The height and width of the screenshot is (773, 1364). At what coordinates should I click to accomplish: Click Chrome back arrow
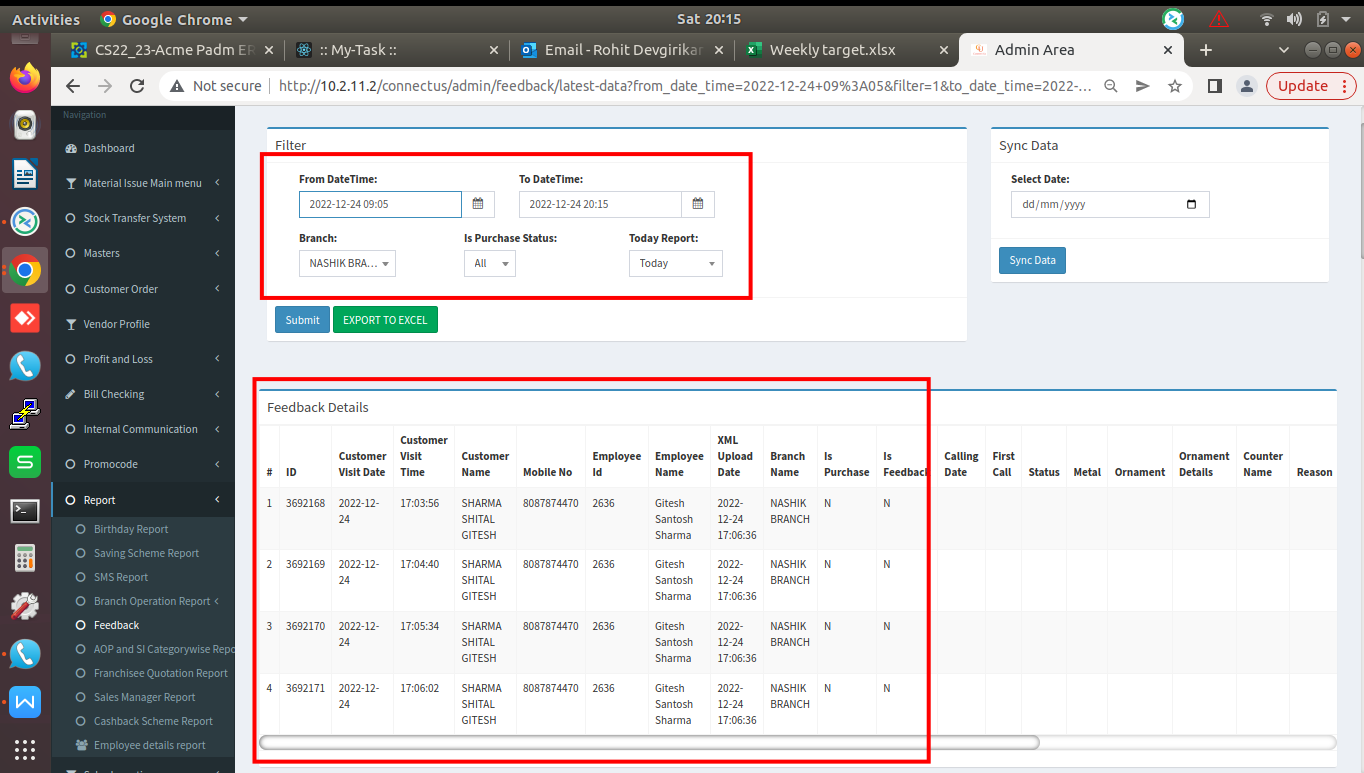pos(72,86)
